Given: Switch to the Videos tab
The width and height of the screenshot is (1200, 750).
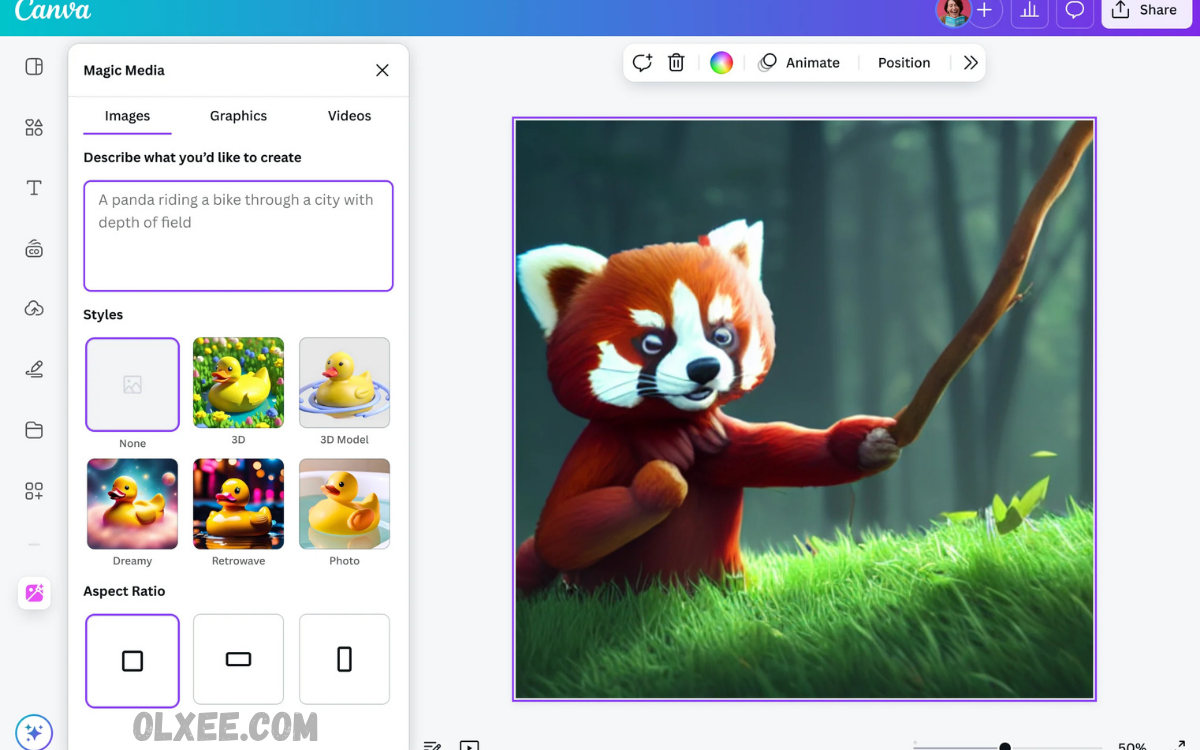Looking at the screenshot, I should tap(349, 116).
